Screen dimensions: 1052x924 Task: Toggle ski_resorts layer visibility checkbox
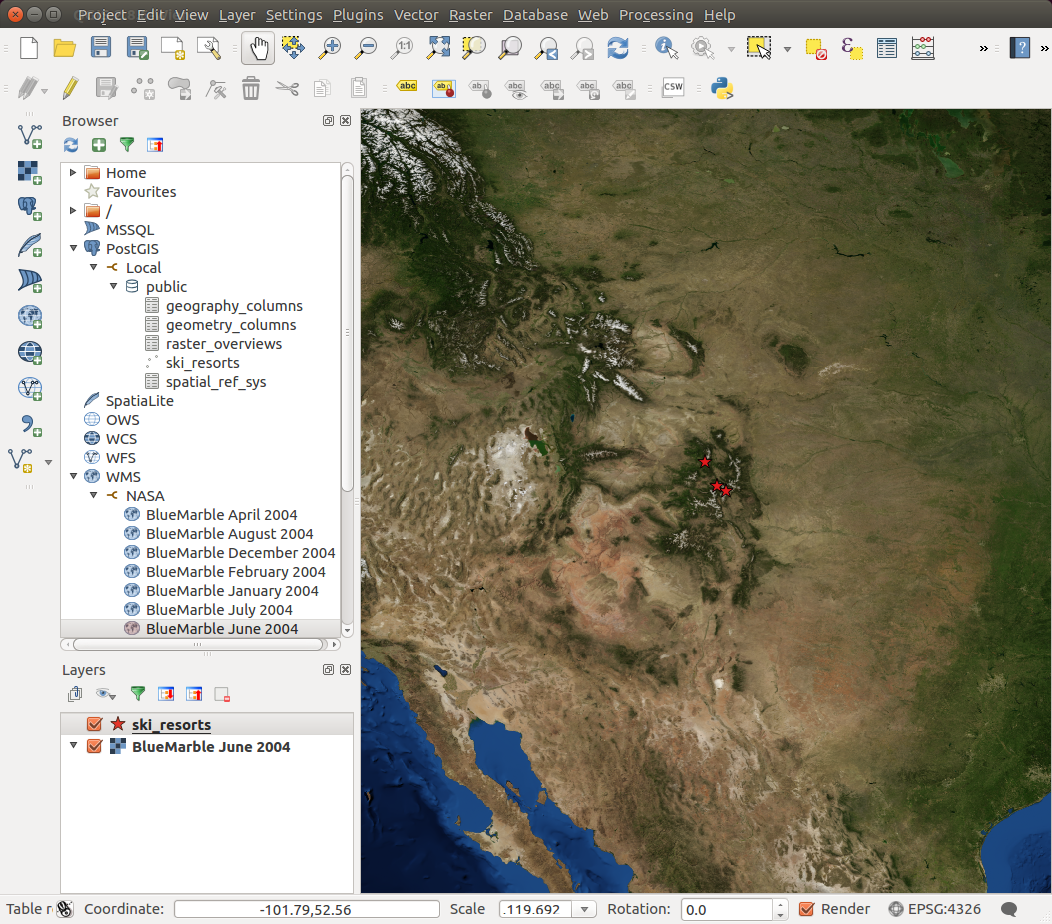95,724
